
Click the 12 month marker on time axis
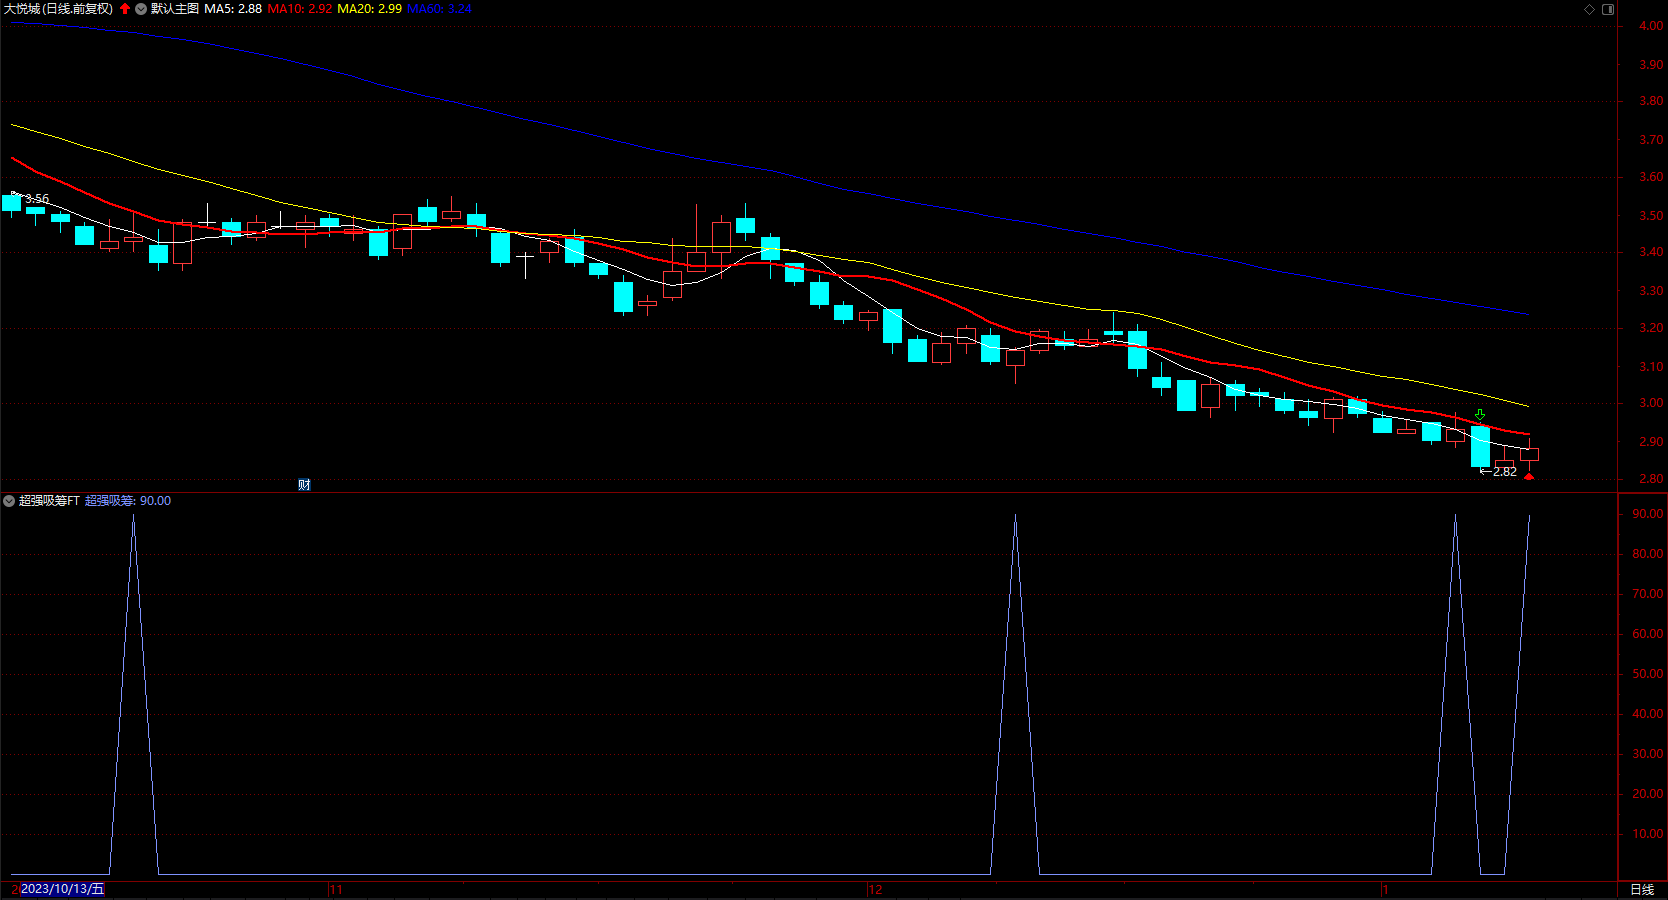coord(876,889)
